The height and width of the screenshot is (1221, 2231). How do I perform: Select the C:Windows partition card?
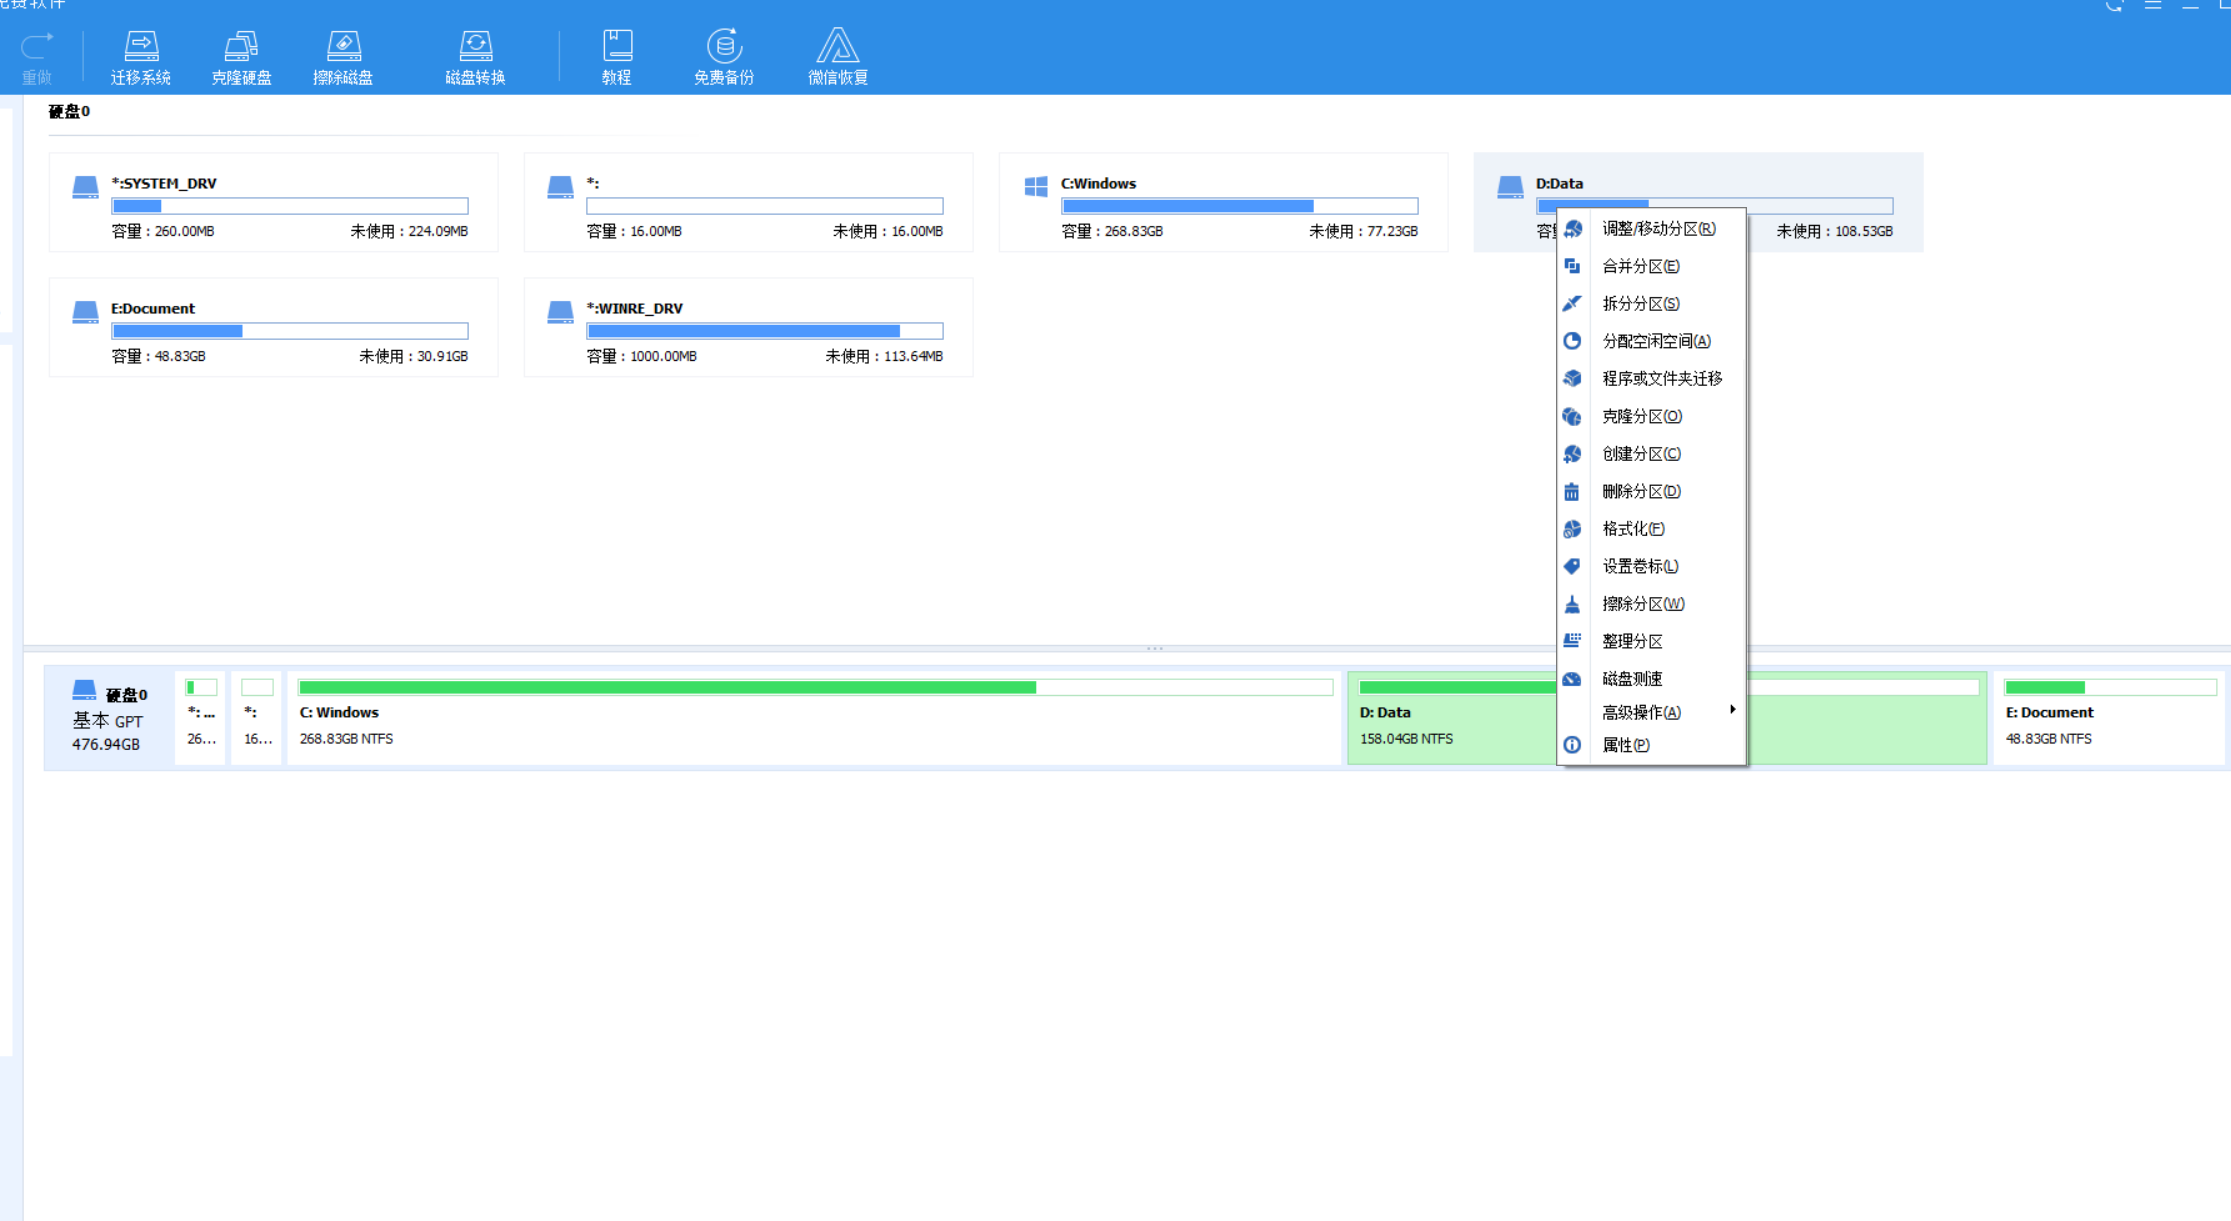click(1223, 202)
